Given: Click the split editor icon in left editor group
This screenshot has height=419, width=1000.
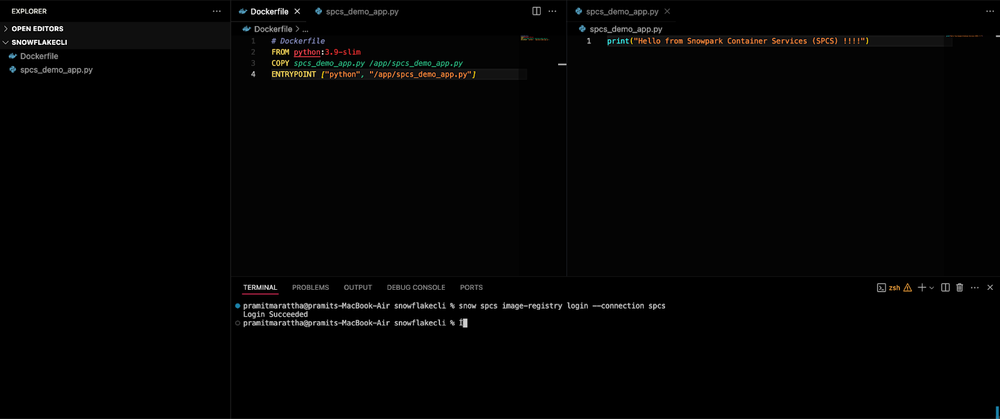Looking at the screenshot, I should 537,11.
